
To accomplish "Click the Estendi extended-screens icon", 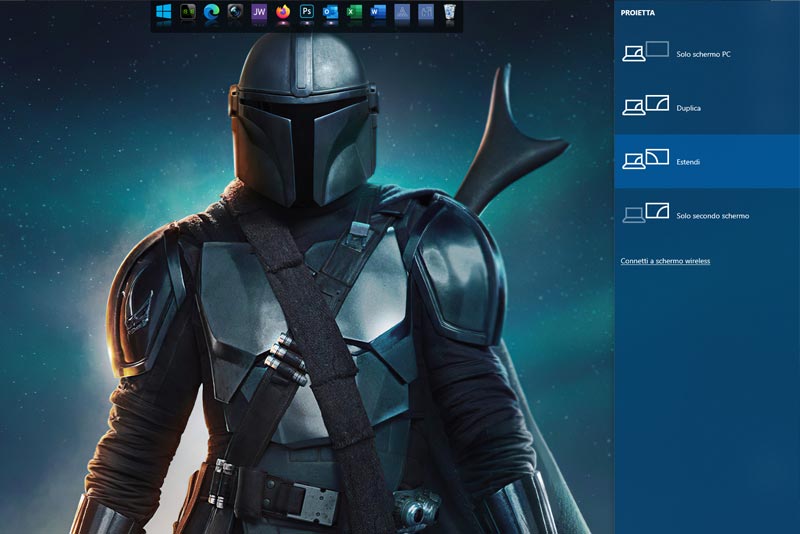I will click(645, 159).
